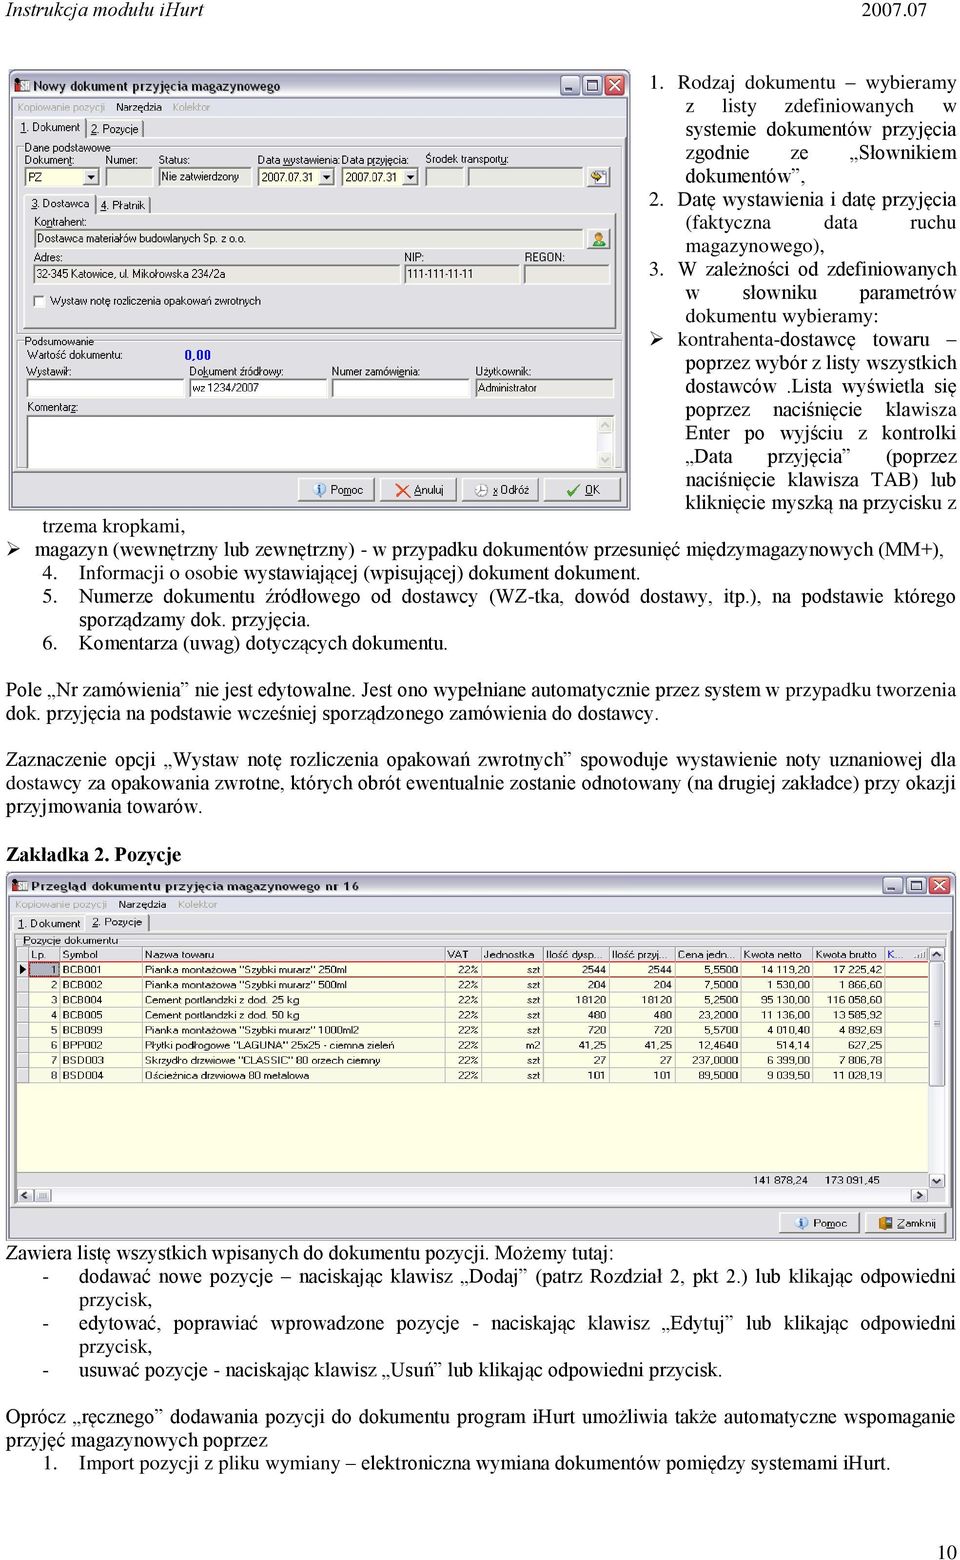Screen dimensions: 960x1560
Task: Select the '3. Dostawca' tab
Action: [60, 203]
